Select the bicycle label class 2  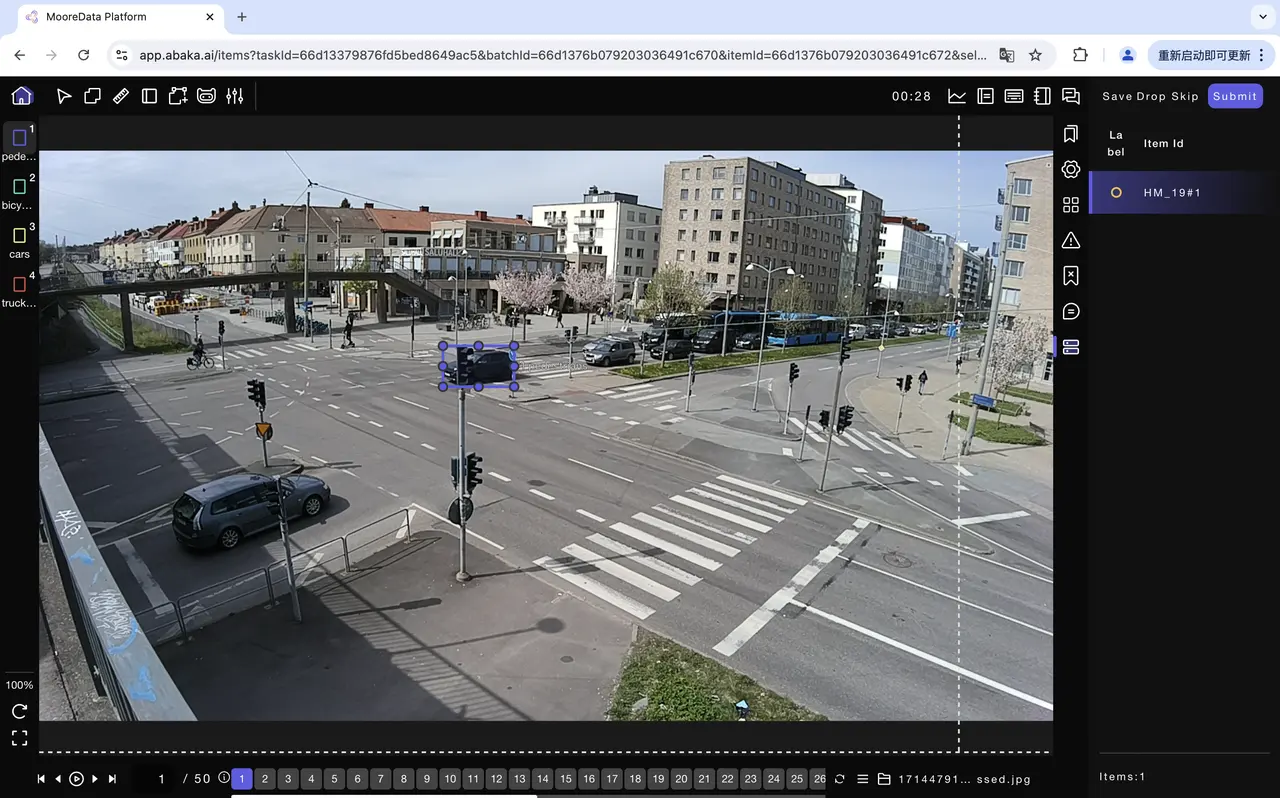pos(19,193)
